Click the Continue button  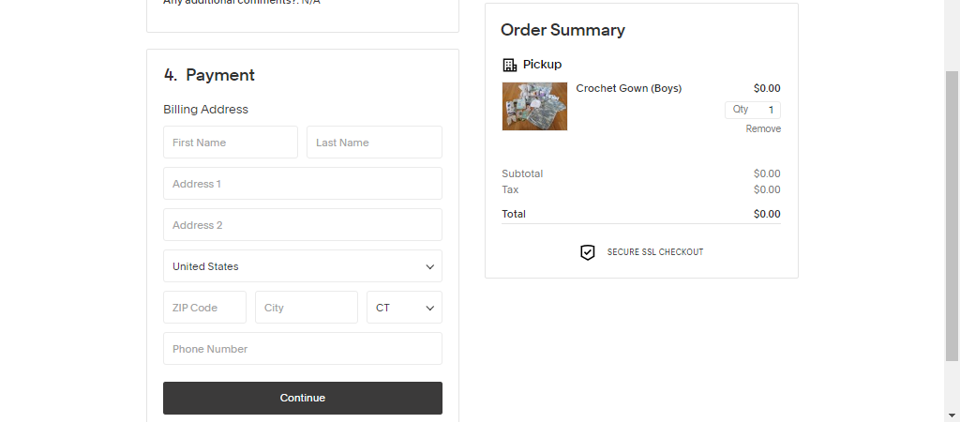click(x=302, y=398)
